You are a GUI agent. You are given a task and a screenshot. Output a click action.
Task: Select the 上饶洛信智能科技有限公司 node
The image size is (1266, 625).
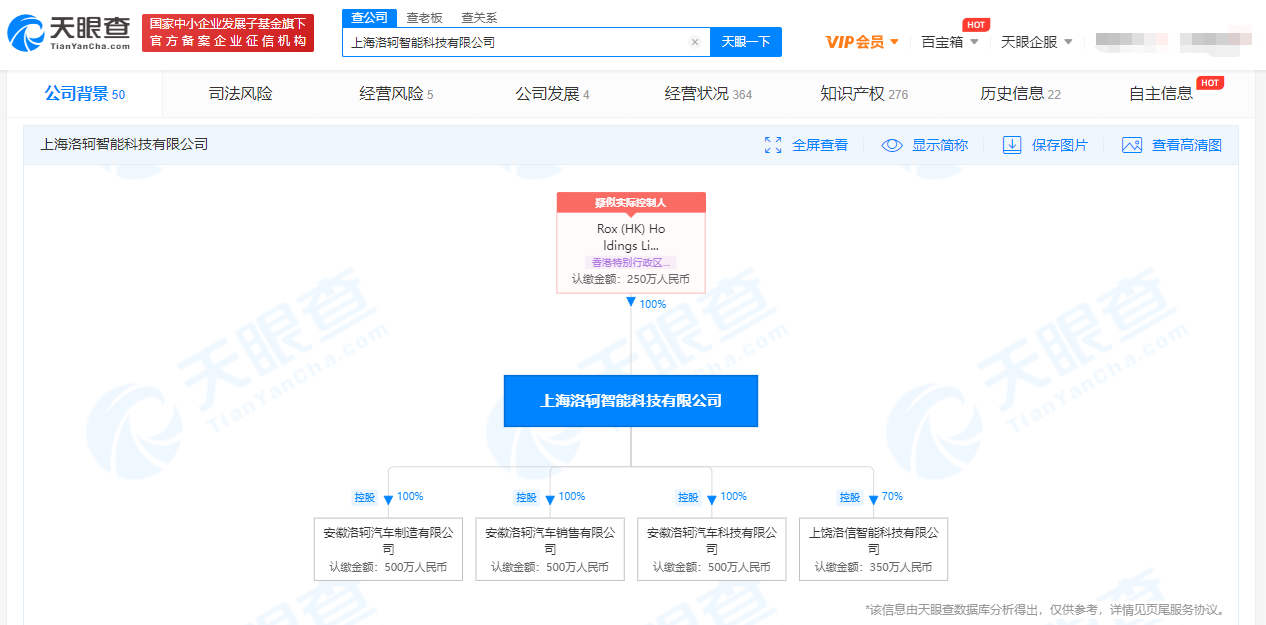tap(874, 549)
